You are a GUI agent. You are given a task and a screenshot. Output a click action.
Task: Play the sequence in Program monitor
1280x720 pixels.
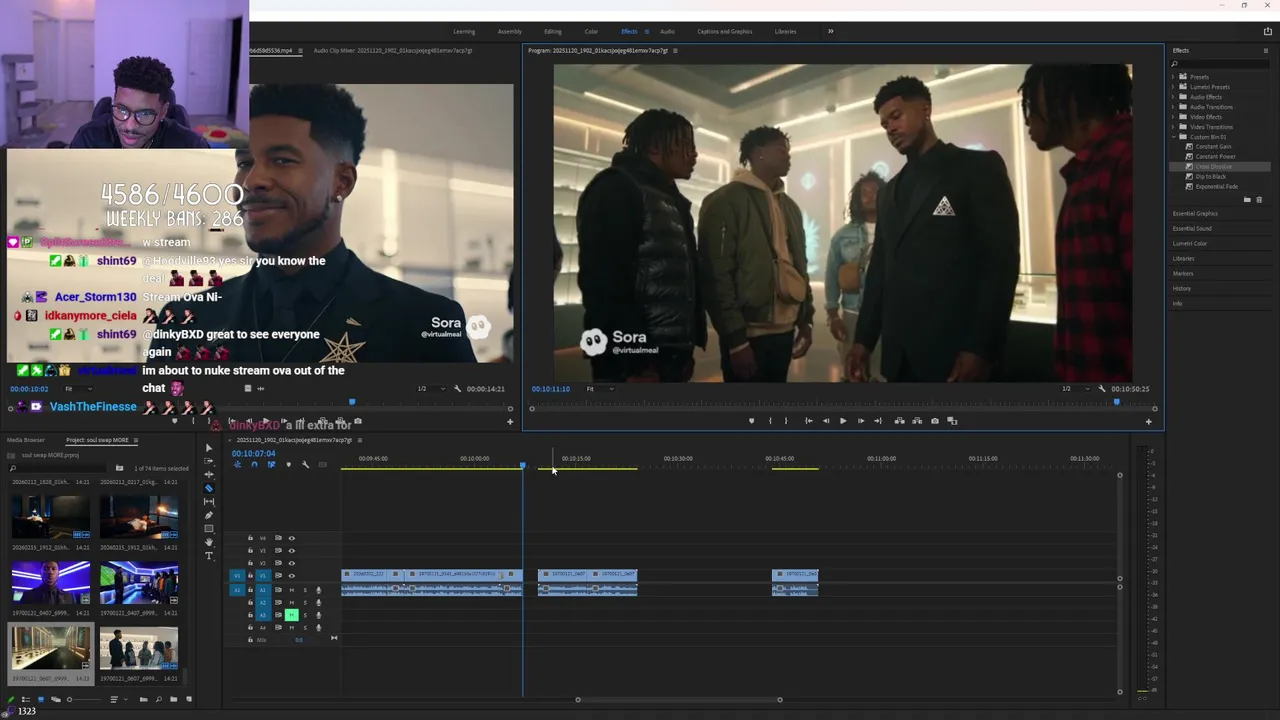click(843, 421)
